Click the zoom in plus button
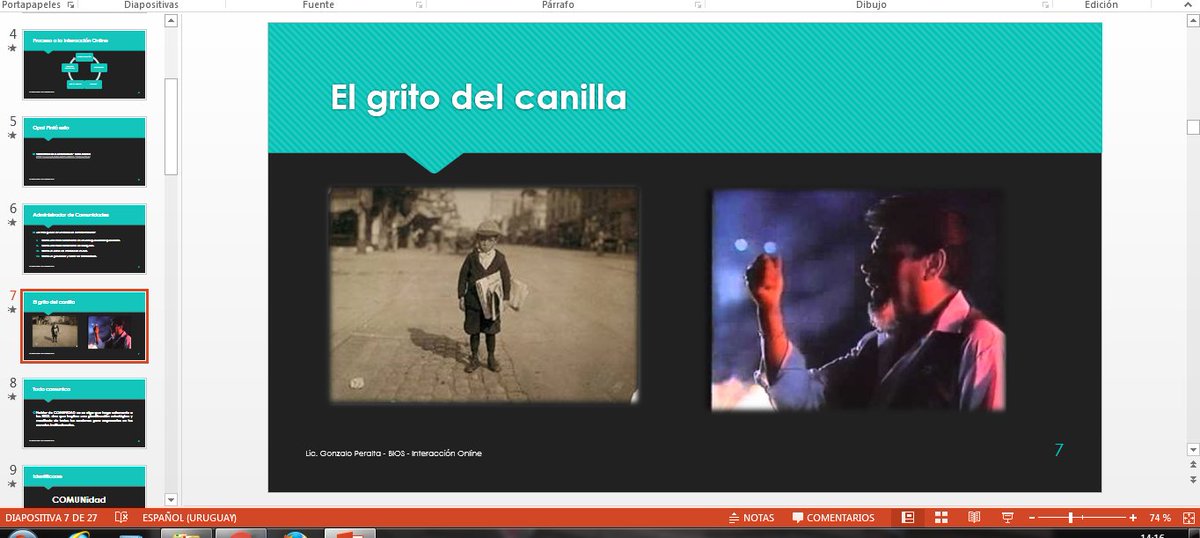The height and width of the screenshot is (538, 1200). [1133, 518]
